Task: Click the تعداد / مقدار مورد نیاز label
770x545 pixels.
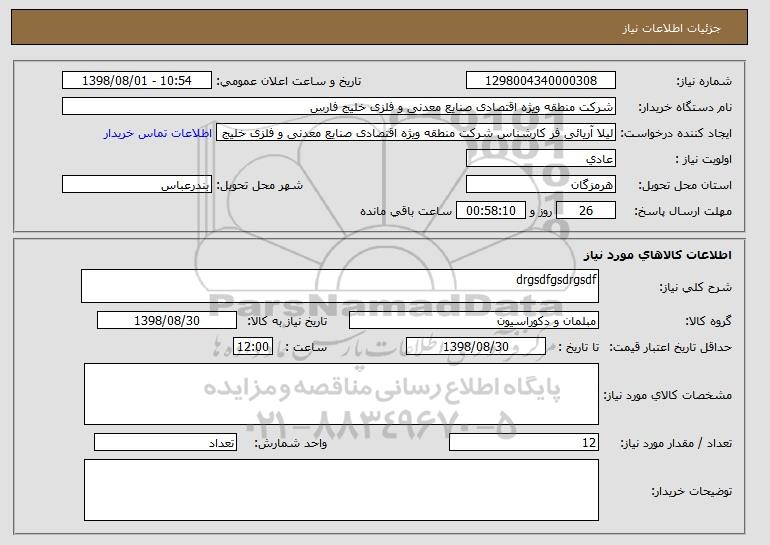Action: (x=676, y=443)
